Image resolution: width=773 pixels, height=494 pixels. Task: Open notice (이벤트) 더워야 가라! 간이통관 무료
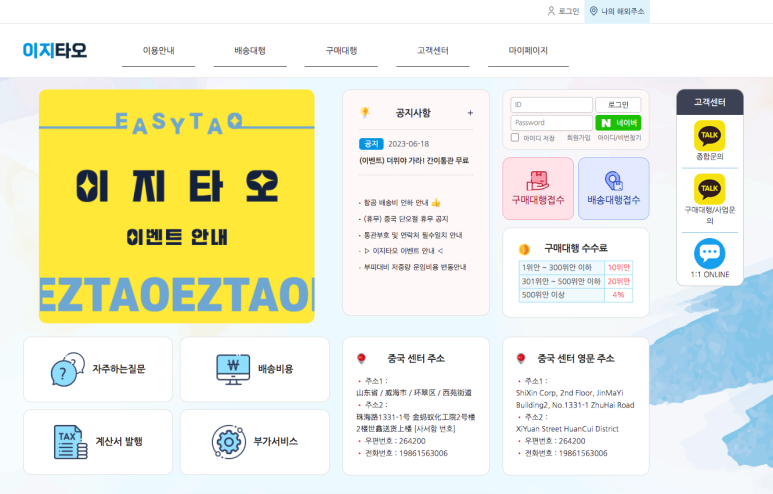[414, 160]
